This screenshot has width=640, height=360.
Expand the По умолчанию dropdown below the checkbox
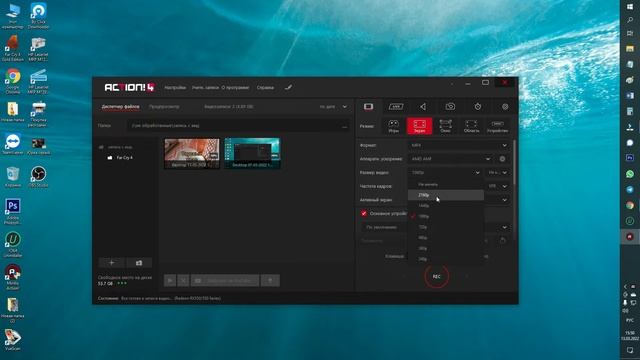[505, 227]
